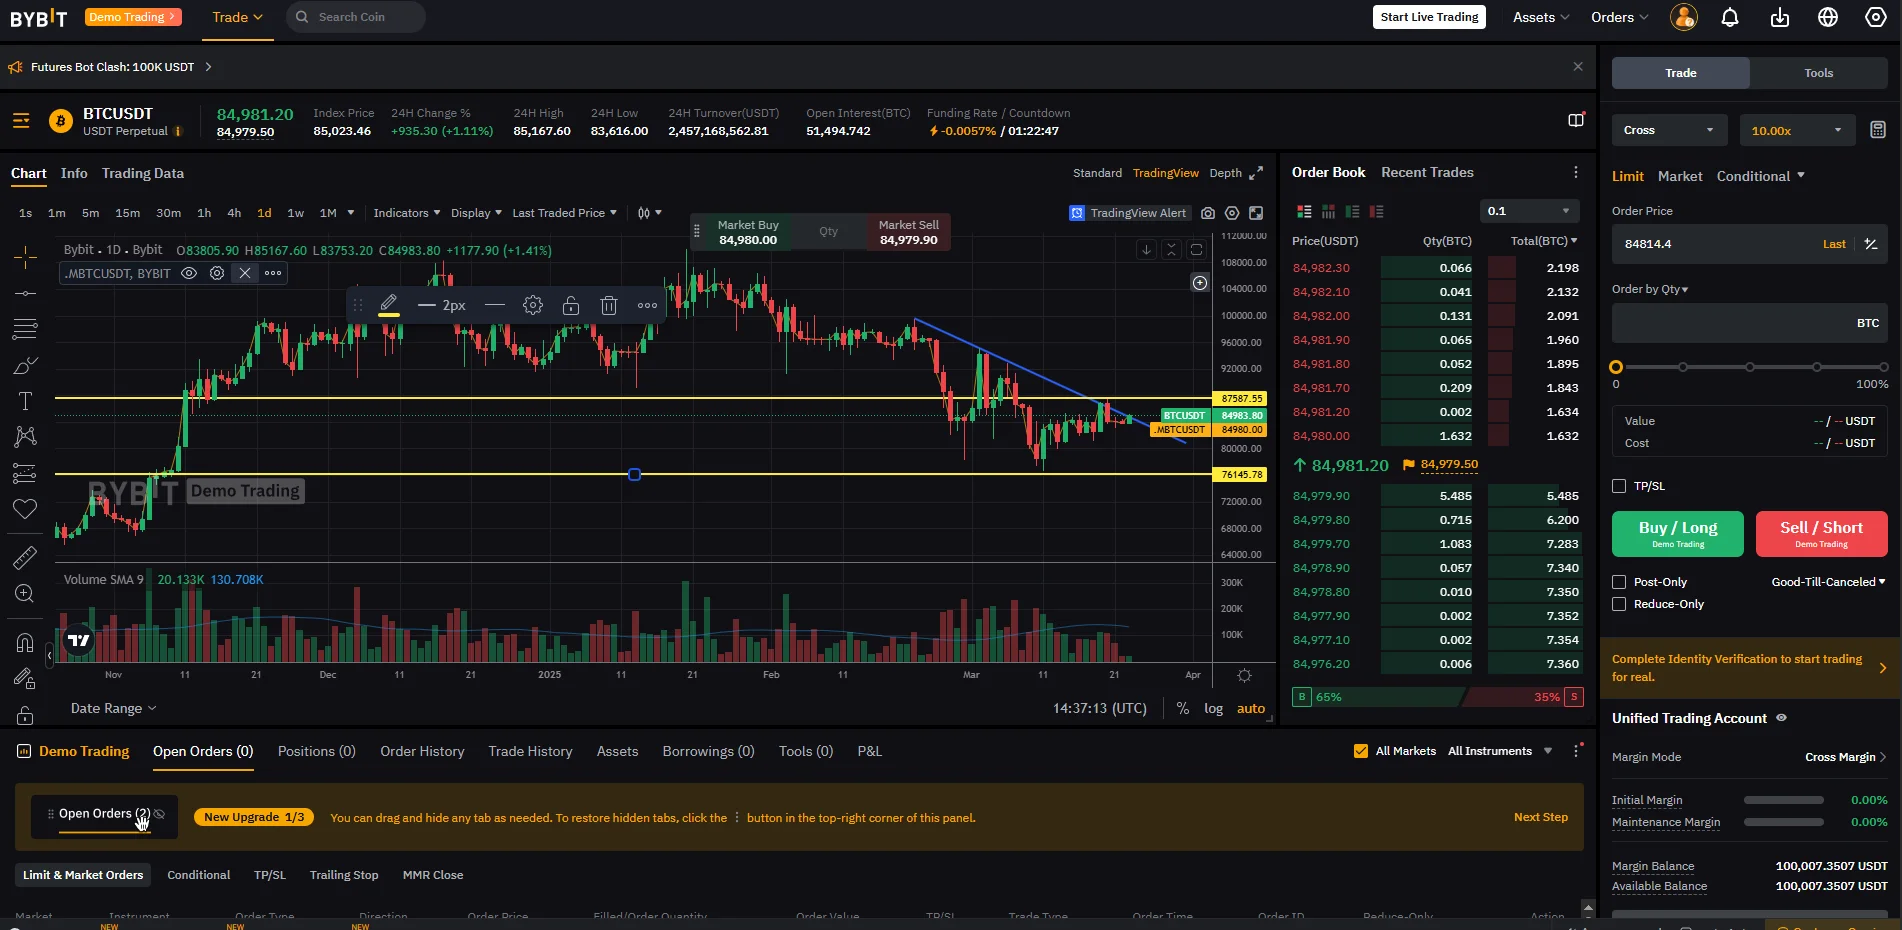
Task: Select the crosshair cursor tool
Action: tap(25, 257)
